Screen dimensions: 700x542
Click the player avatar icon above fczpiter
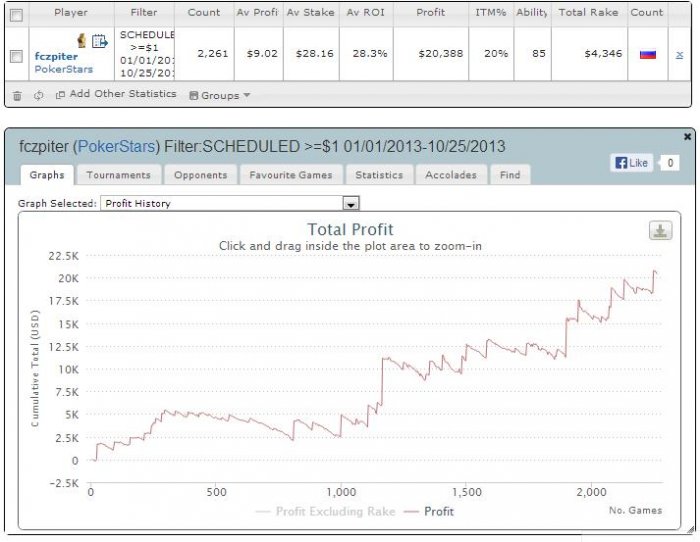click(x=82, y=41)
